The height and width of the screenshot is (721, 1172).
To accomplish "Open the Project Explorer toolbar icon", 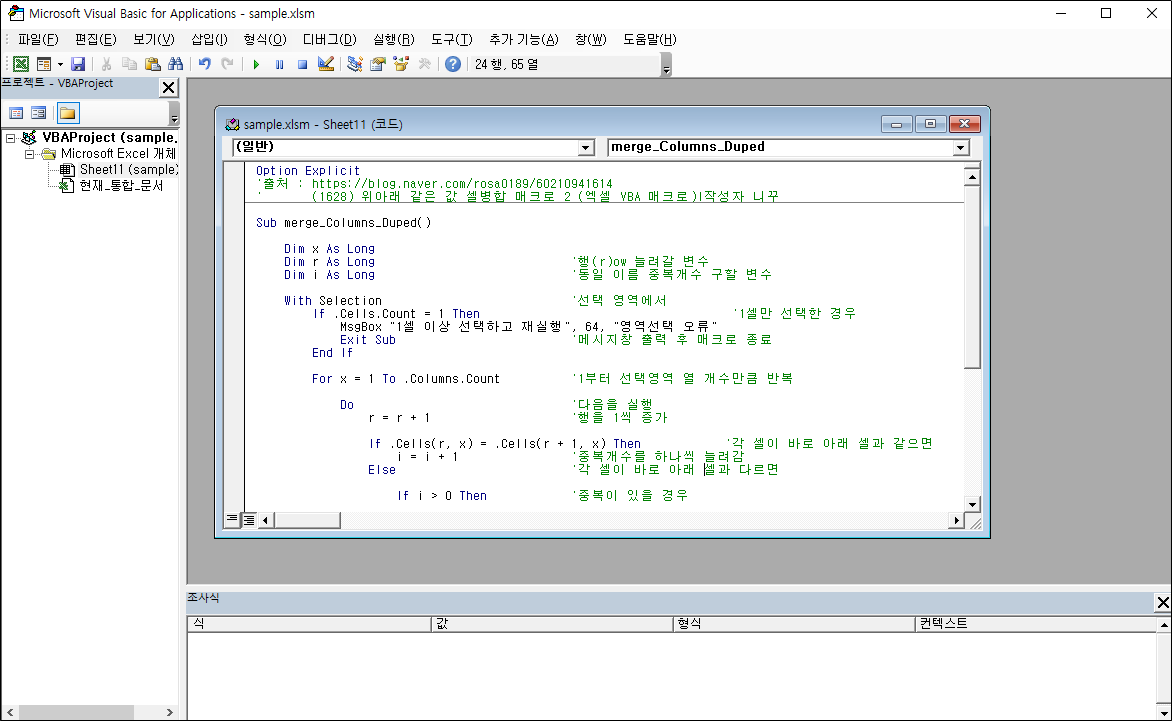I will coord(355,64).
